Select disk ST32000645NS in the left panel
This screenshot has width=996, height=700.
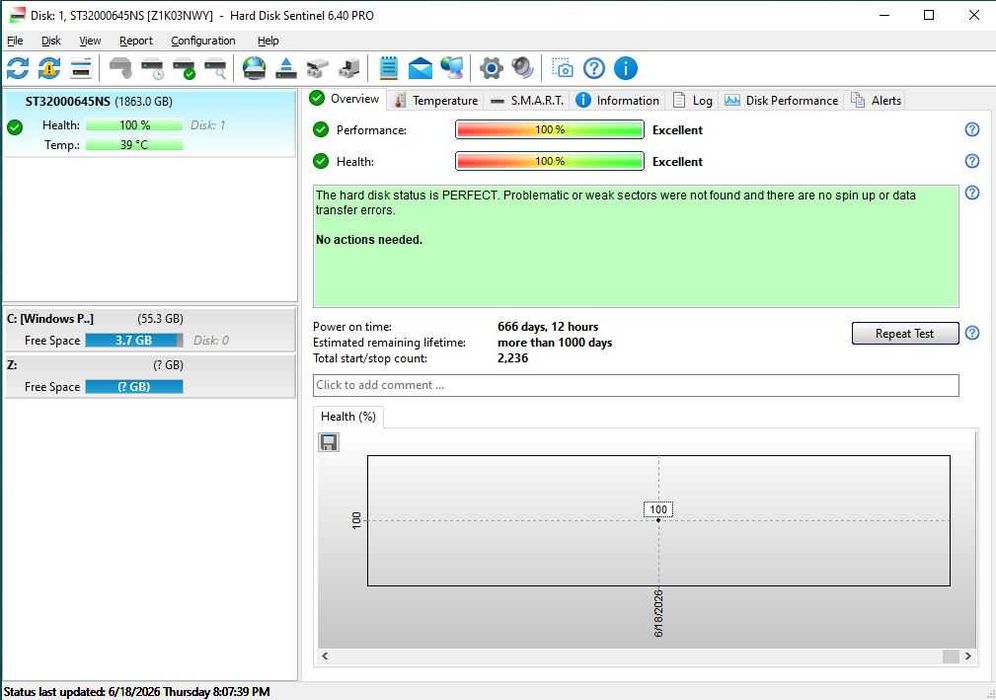click(150, 123)
